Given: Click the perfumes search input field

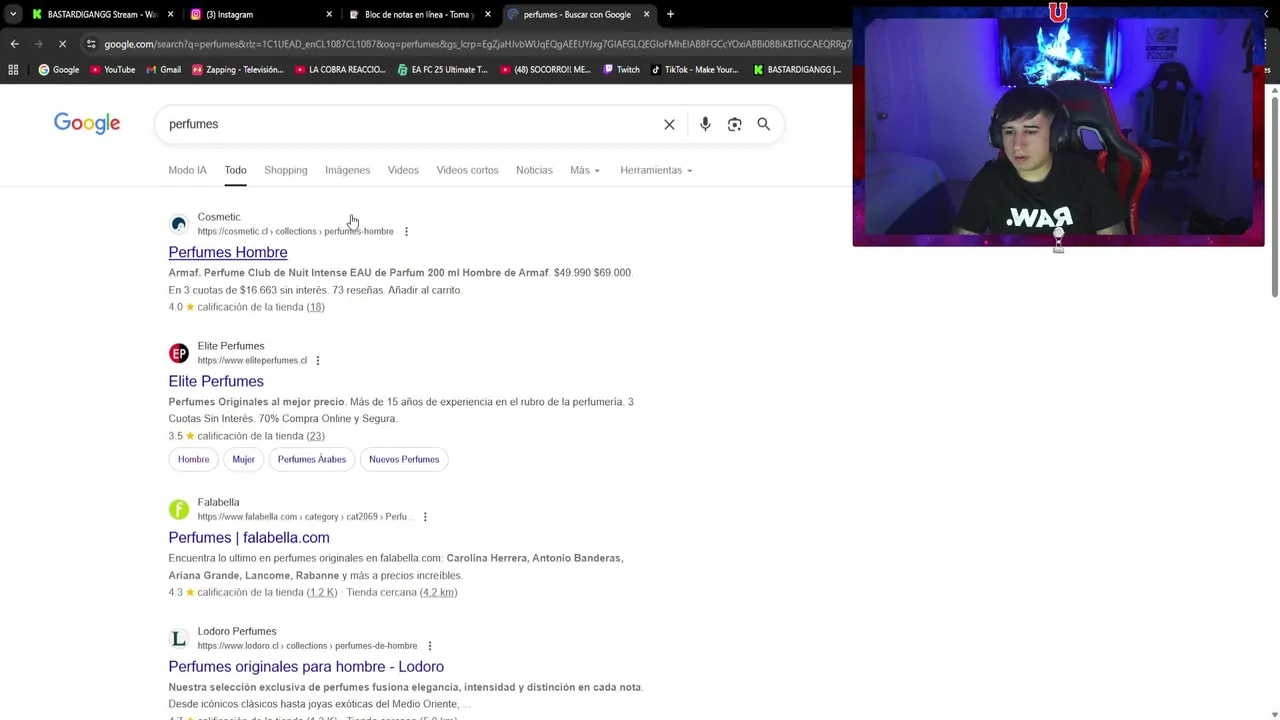Looking at the screenshot, I should tap(410, 124).
